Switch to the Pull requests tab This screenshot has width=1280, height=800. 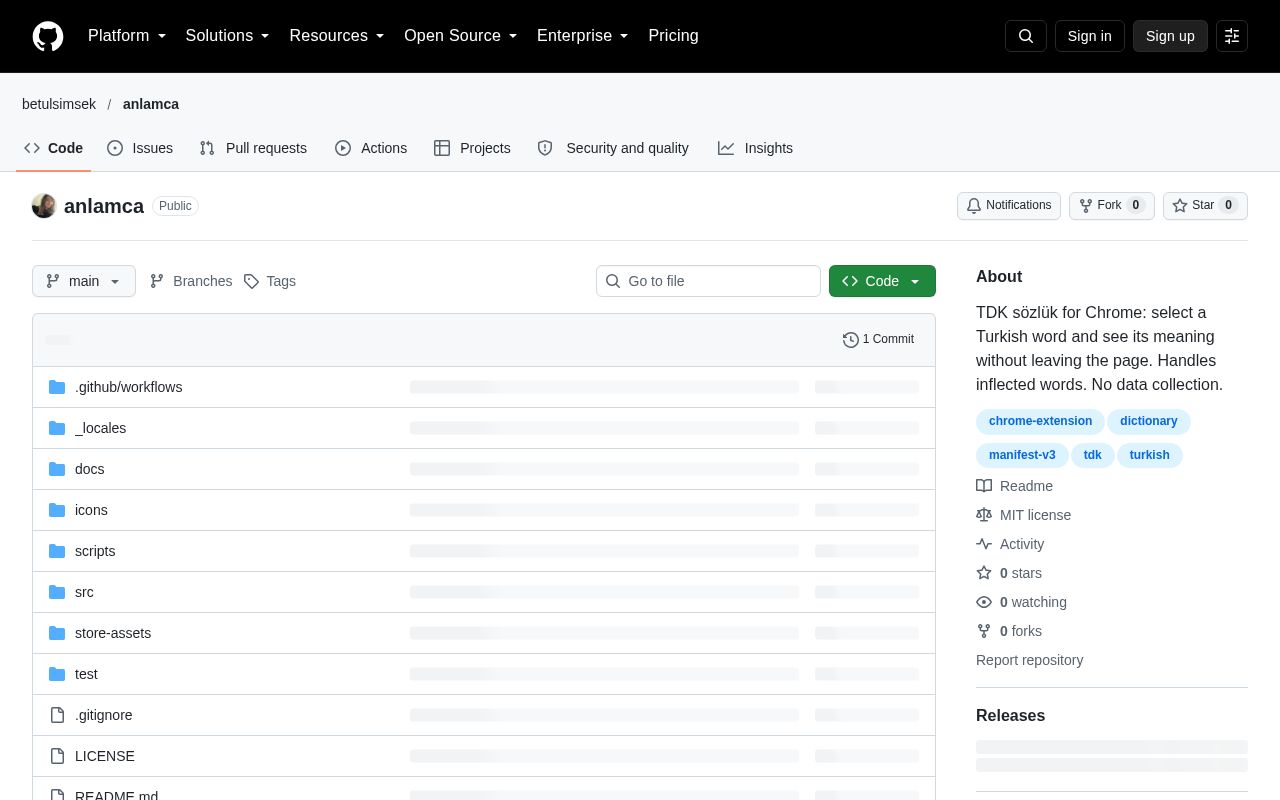253,148
